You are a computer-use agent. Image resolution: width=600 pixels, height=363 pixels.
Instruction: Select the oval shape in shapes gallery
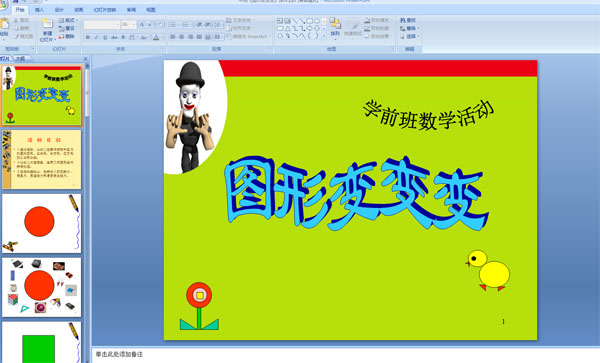pos(317,21)
